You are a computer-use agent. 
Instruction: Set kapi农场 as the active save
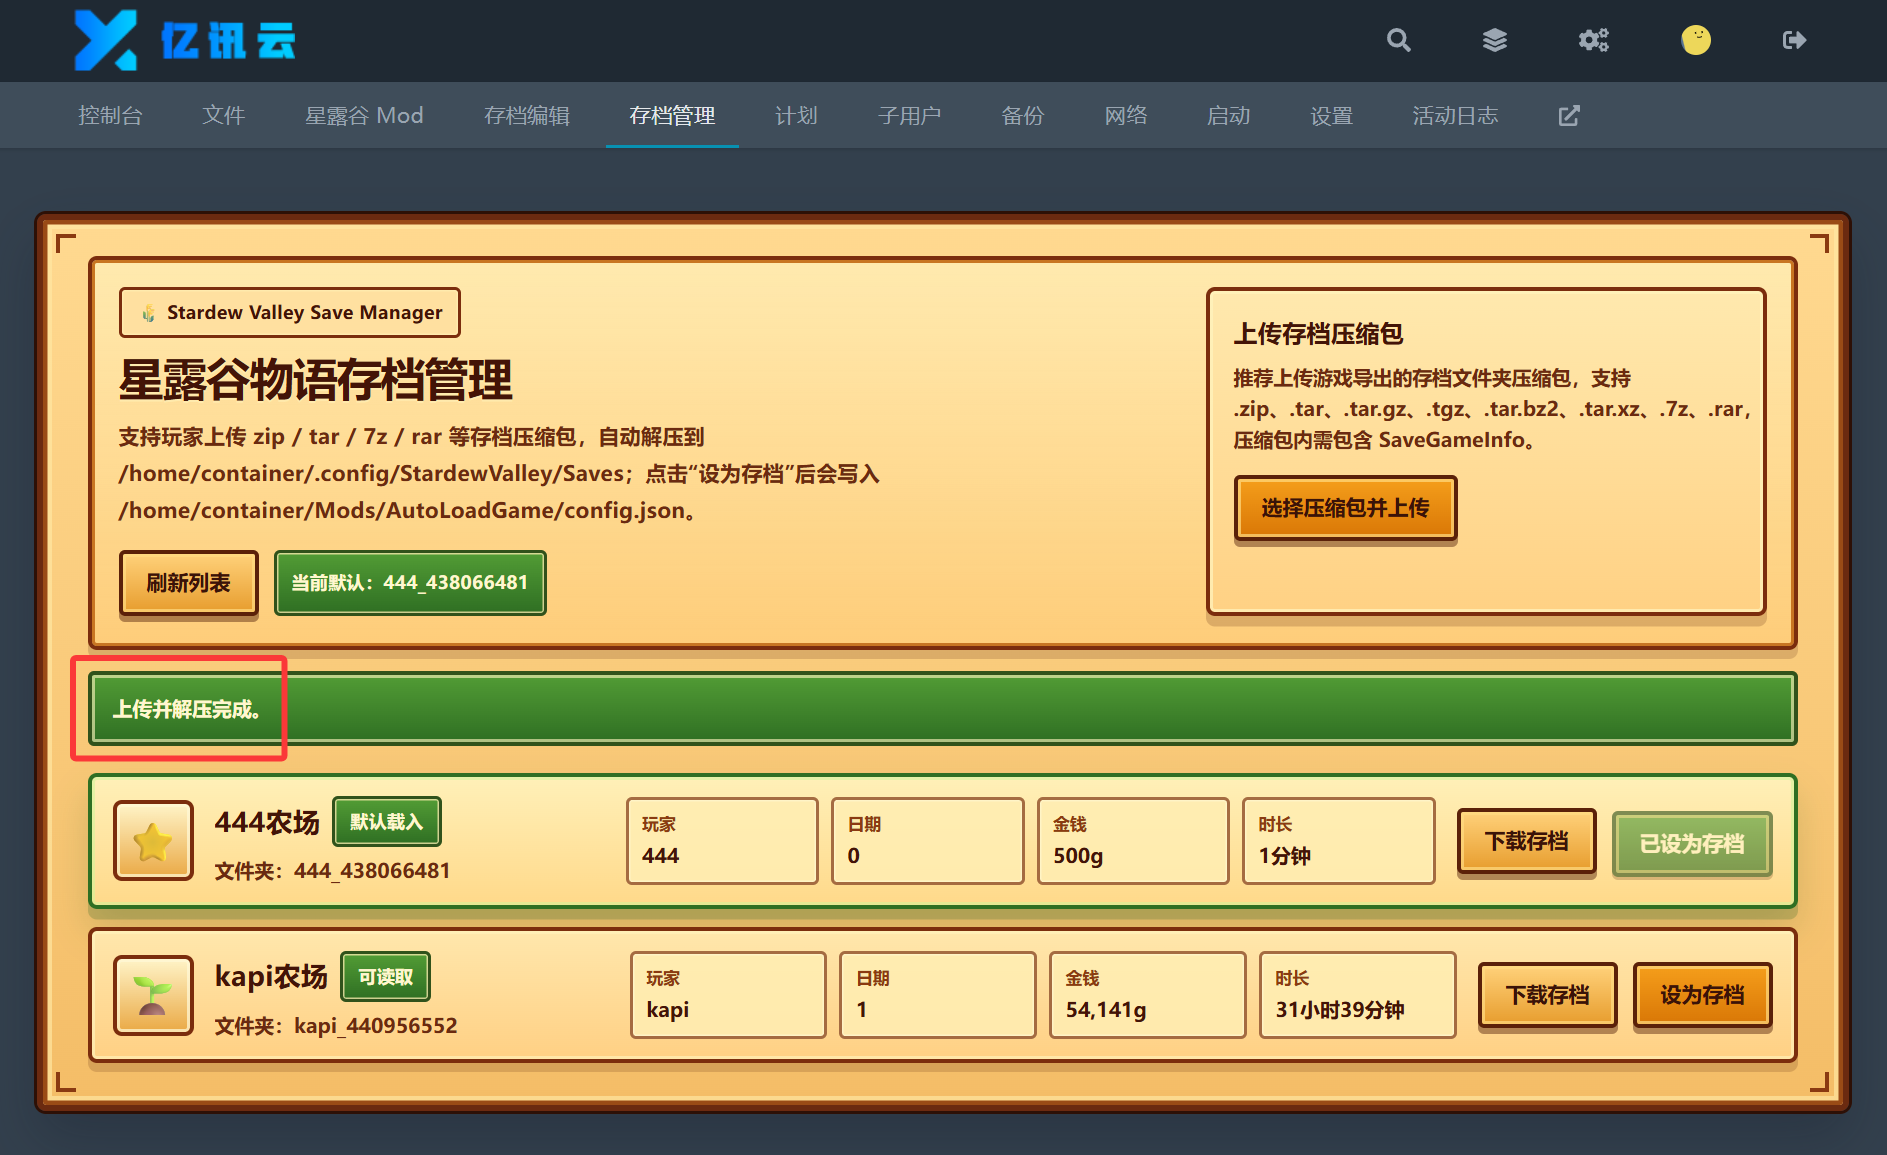(1702, 995)
